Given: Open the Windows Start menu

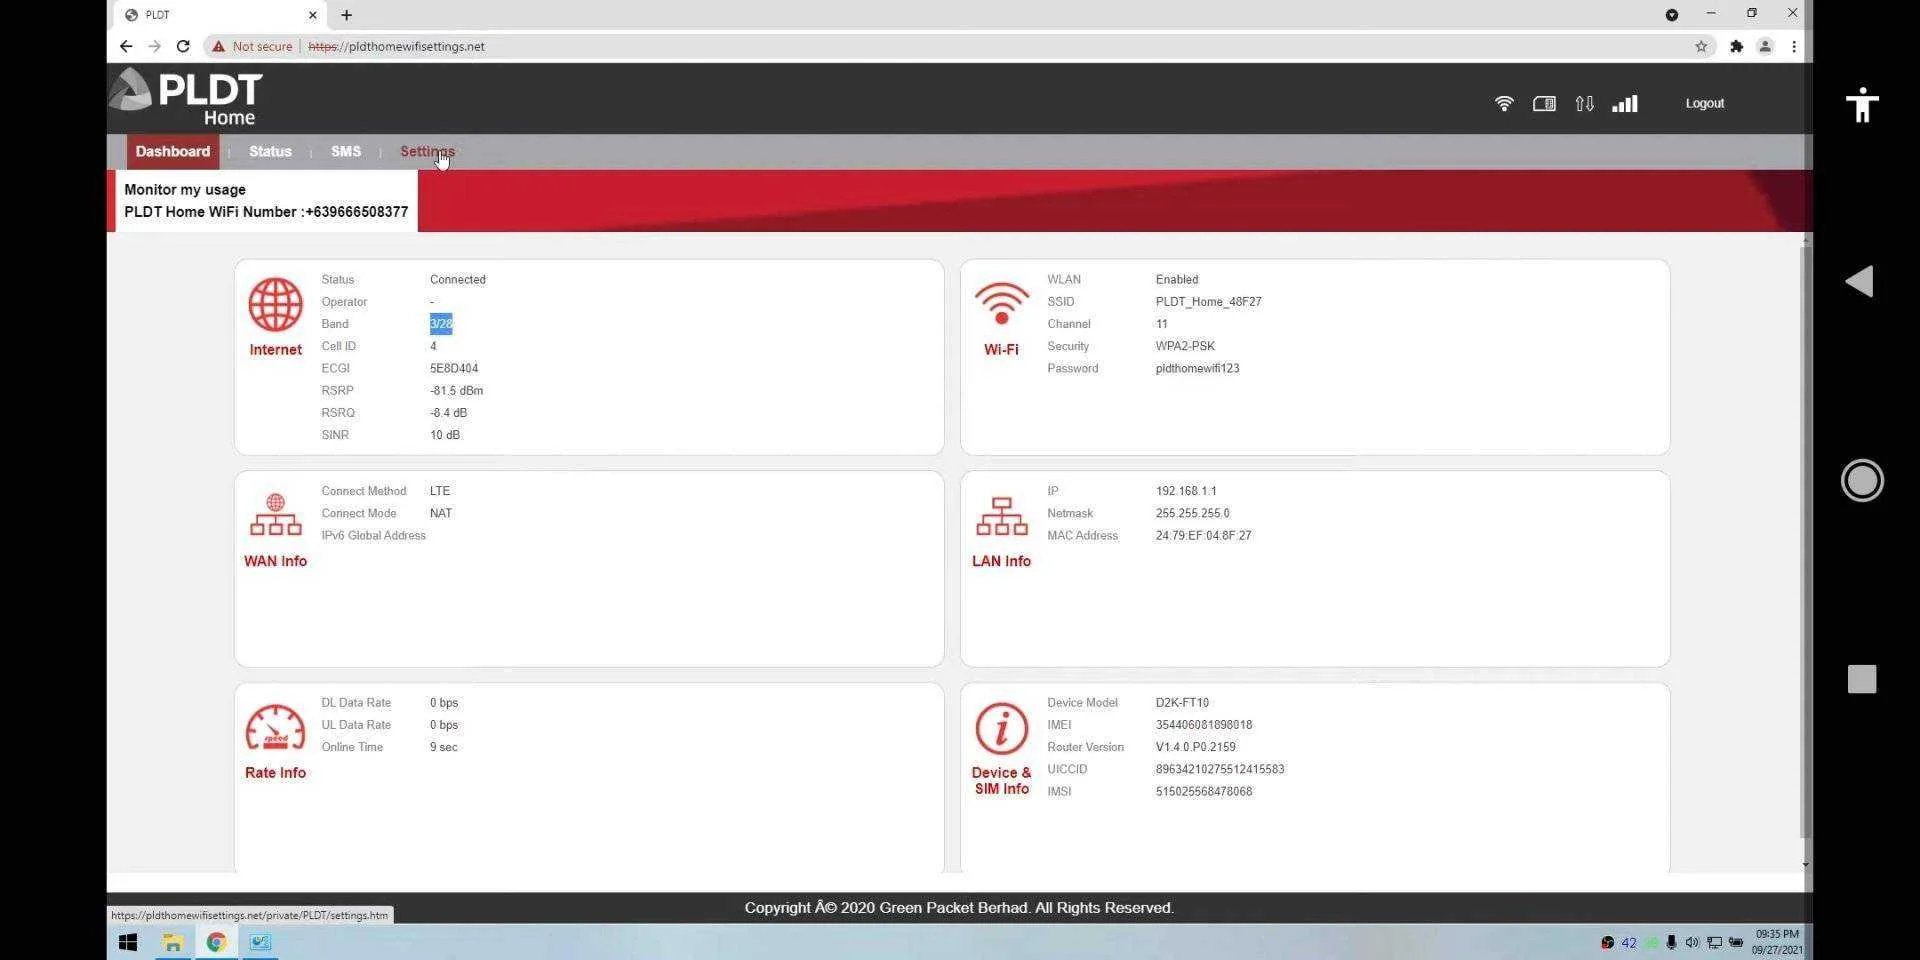Looking at the screenshot, I should click(128, 942).
